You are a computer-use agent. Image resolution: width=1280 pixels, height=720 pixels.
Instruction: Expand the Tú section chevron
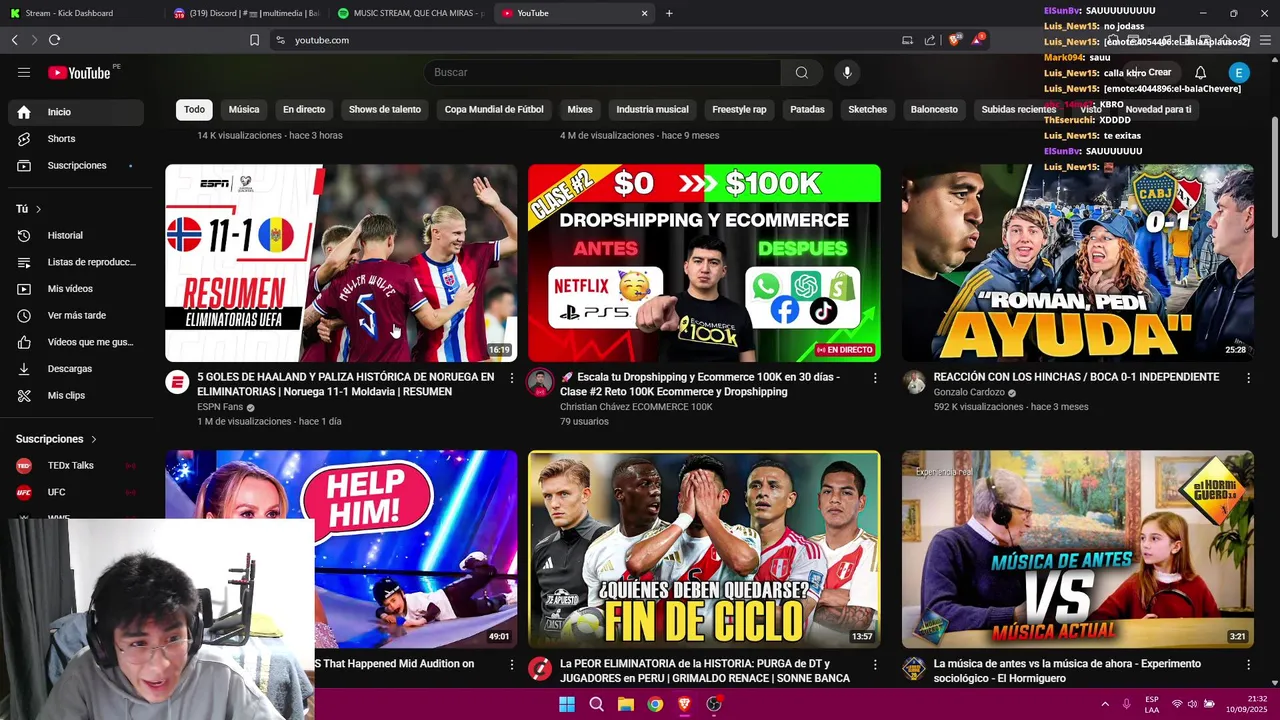click(38, 209)
